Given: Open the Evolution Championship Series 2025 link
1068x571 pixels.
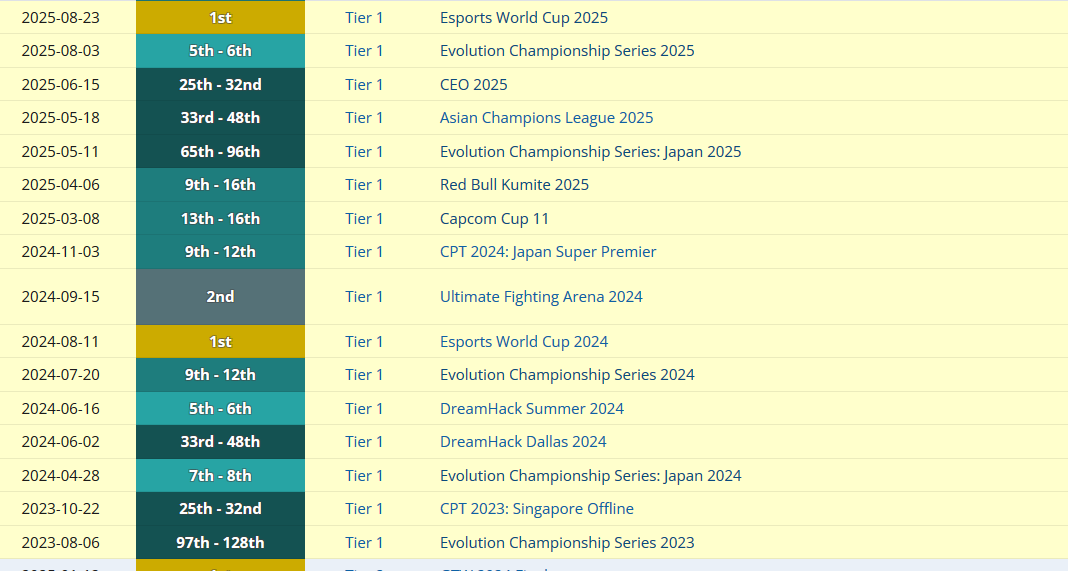Looking at the screenshot, I should coord(567,51).
